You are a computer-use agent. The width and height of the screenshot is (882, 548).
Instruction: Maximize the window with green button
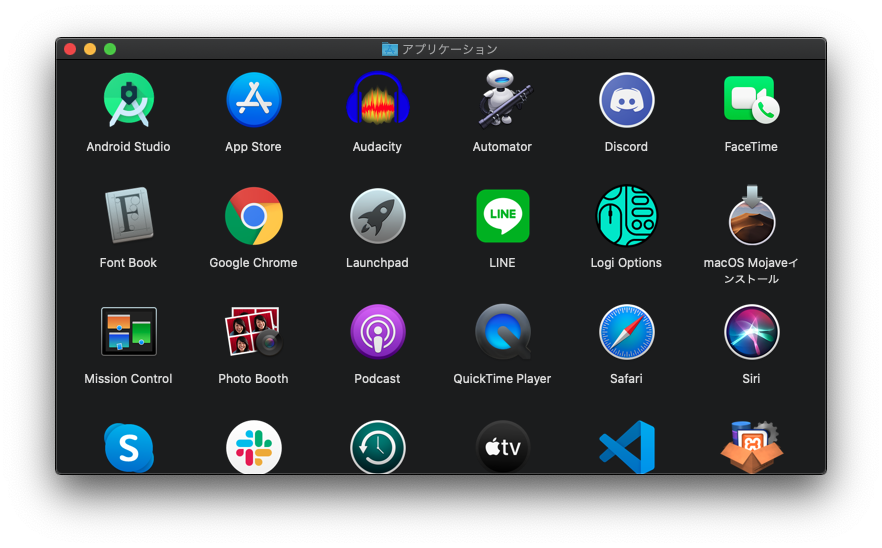(110, 49)
